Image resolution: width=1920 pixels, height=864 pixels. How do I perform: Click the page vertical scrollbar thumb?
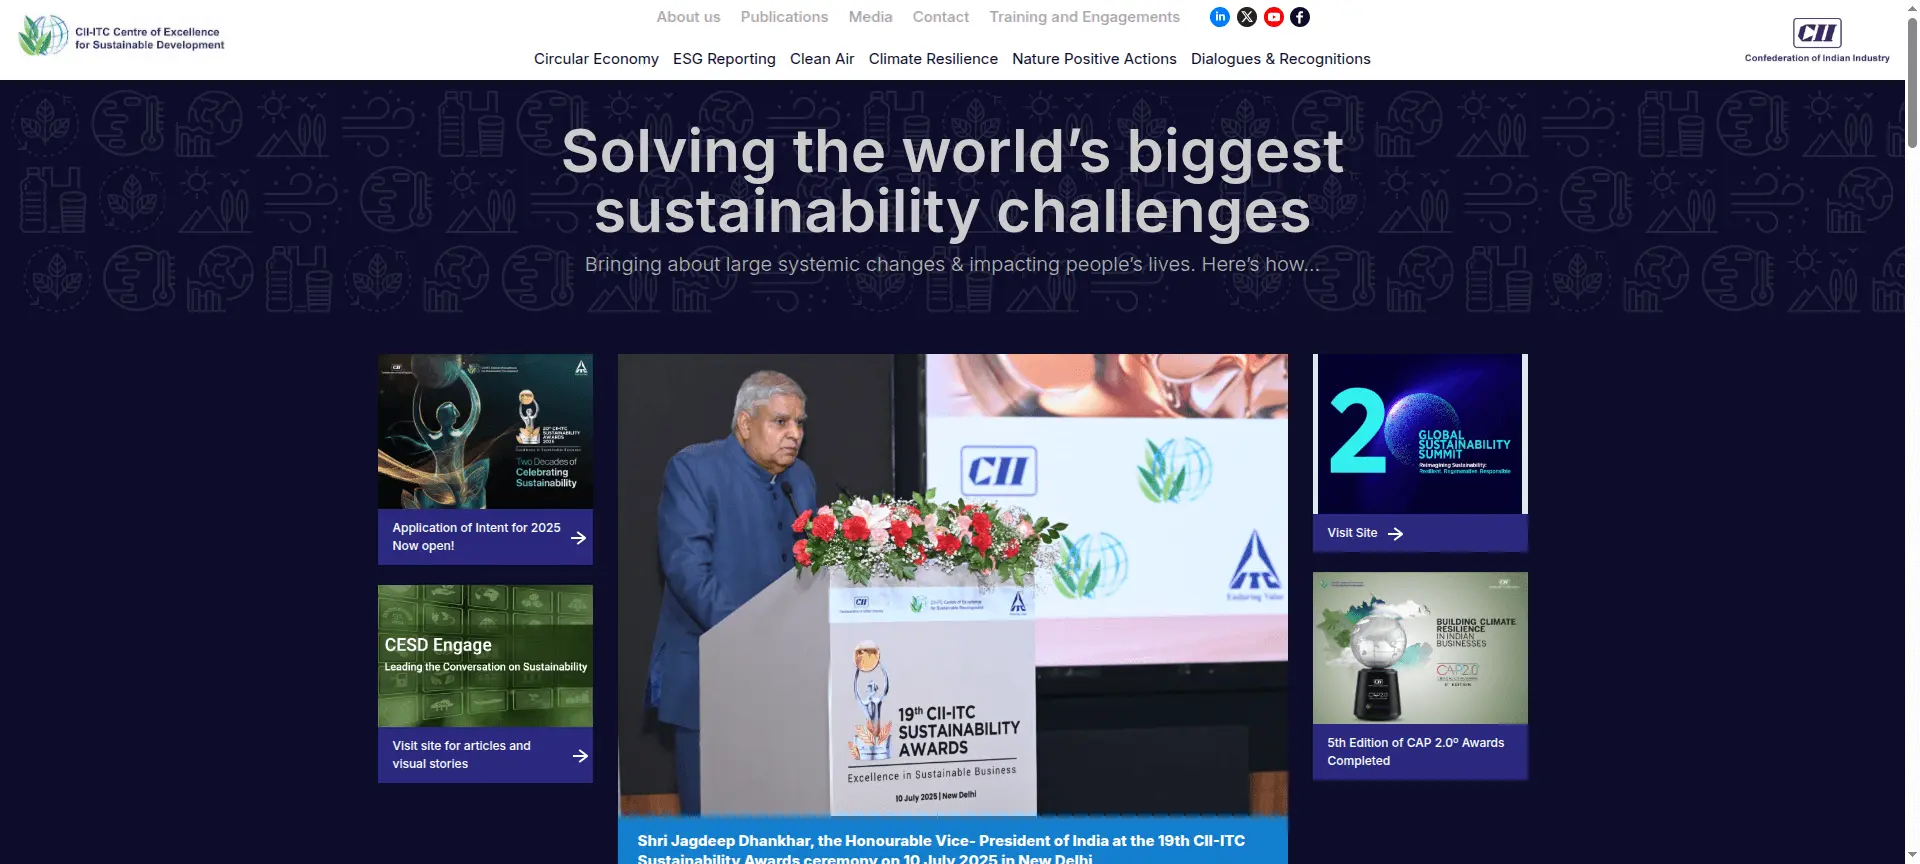coord(1912,85)
